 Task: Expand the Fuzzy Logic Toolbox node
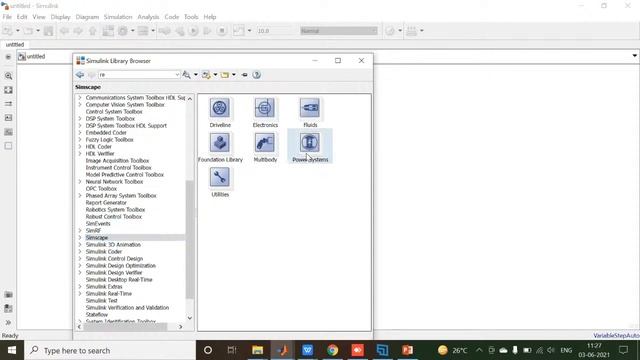pos(80,140)
